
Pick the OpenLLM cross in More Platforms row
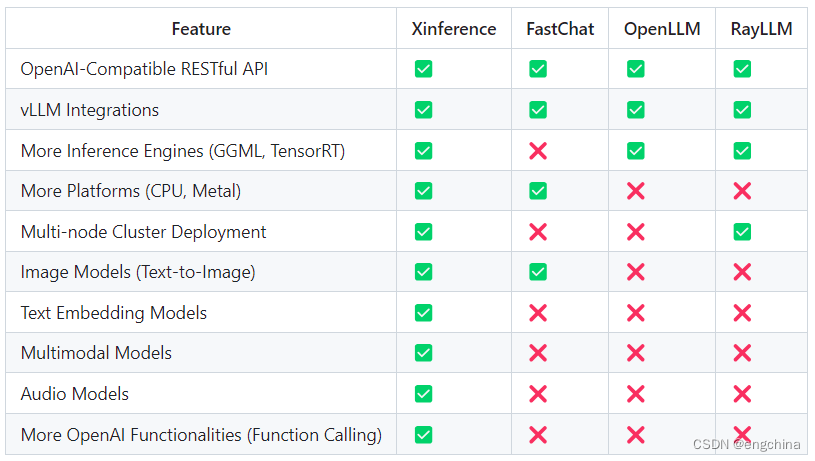click(x=636, y=191)
